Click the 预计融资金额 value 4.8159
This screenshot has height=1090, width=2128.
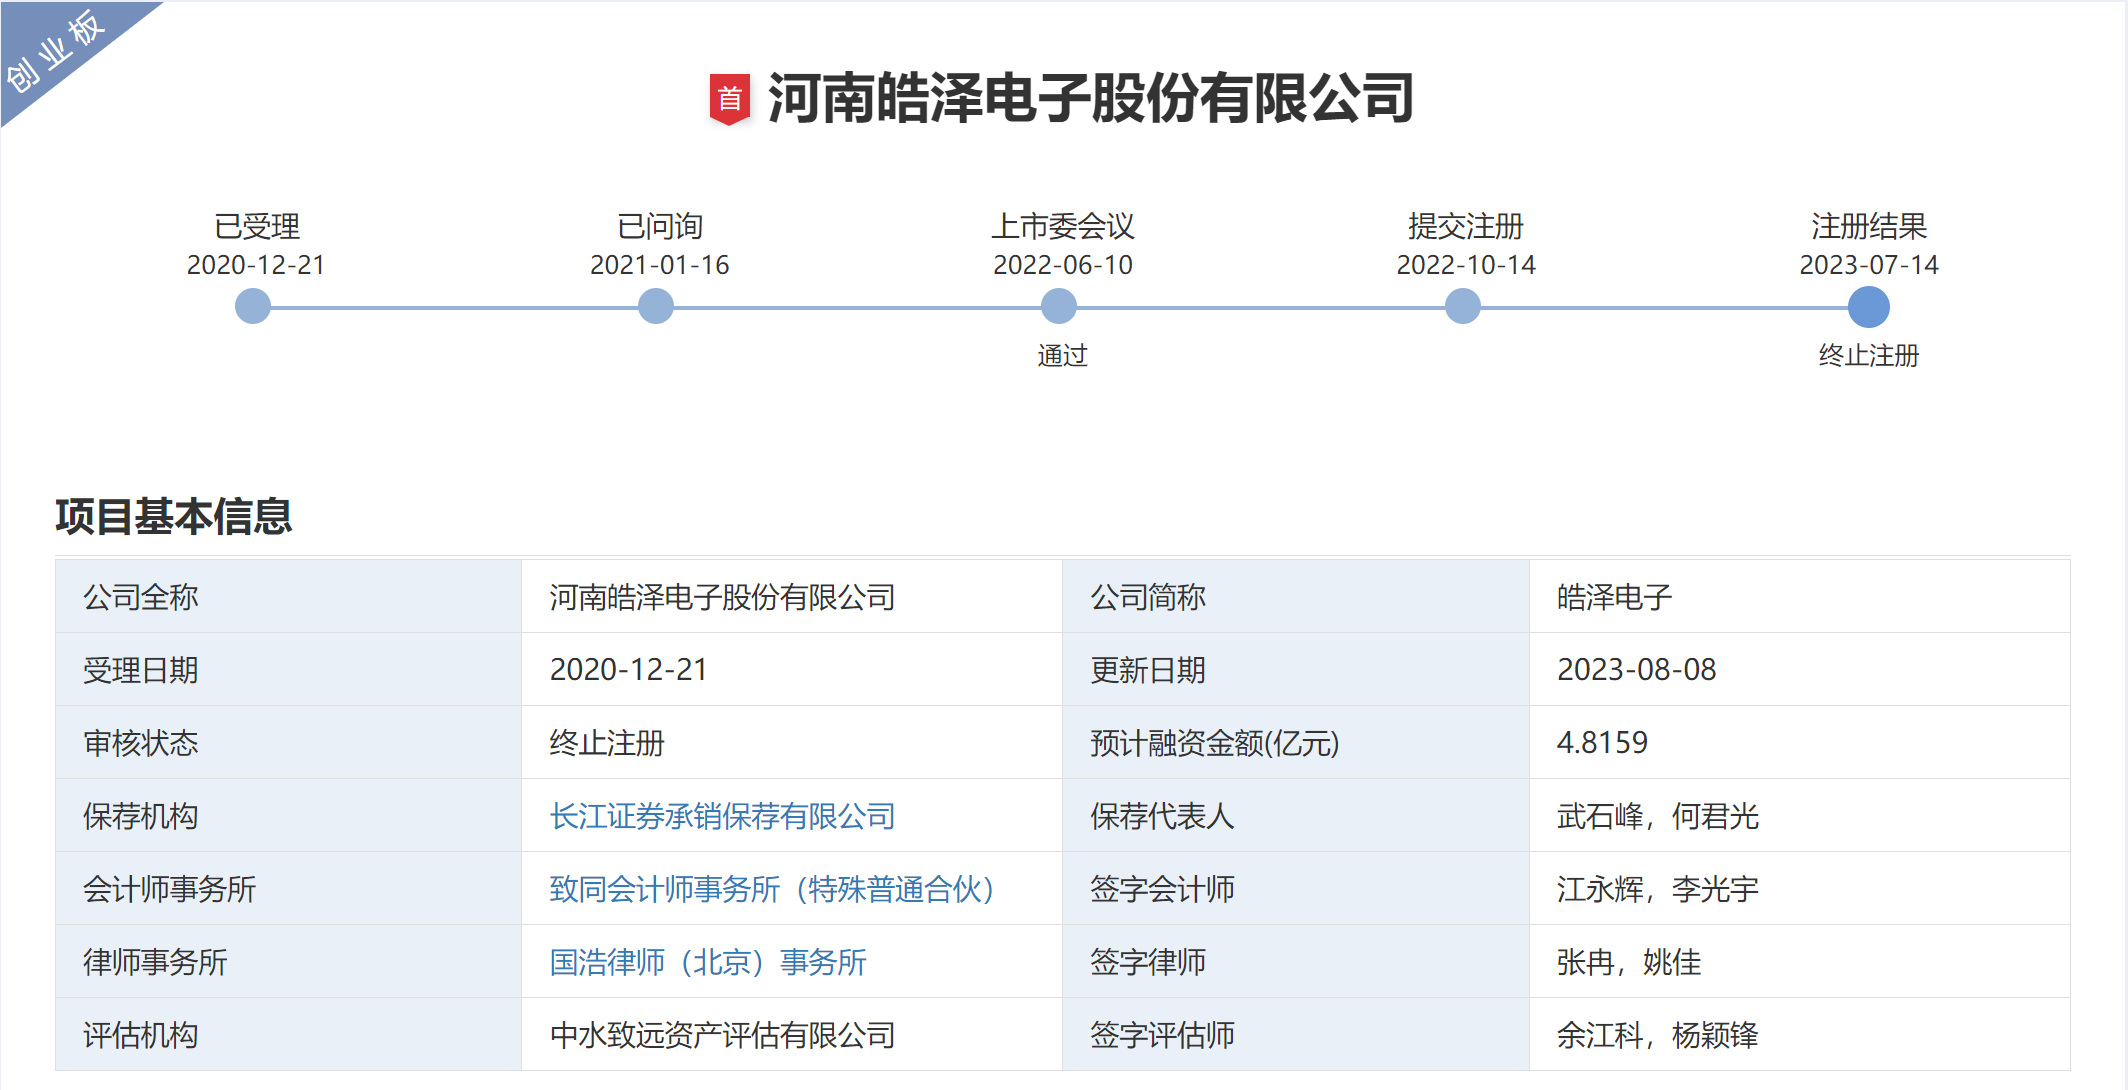click(1601, 743)
